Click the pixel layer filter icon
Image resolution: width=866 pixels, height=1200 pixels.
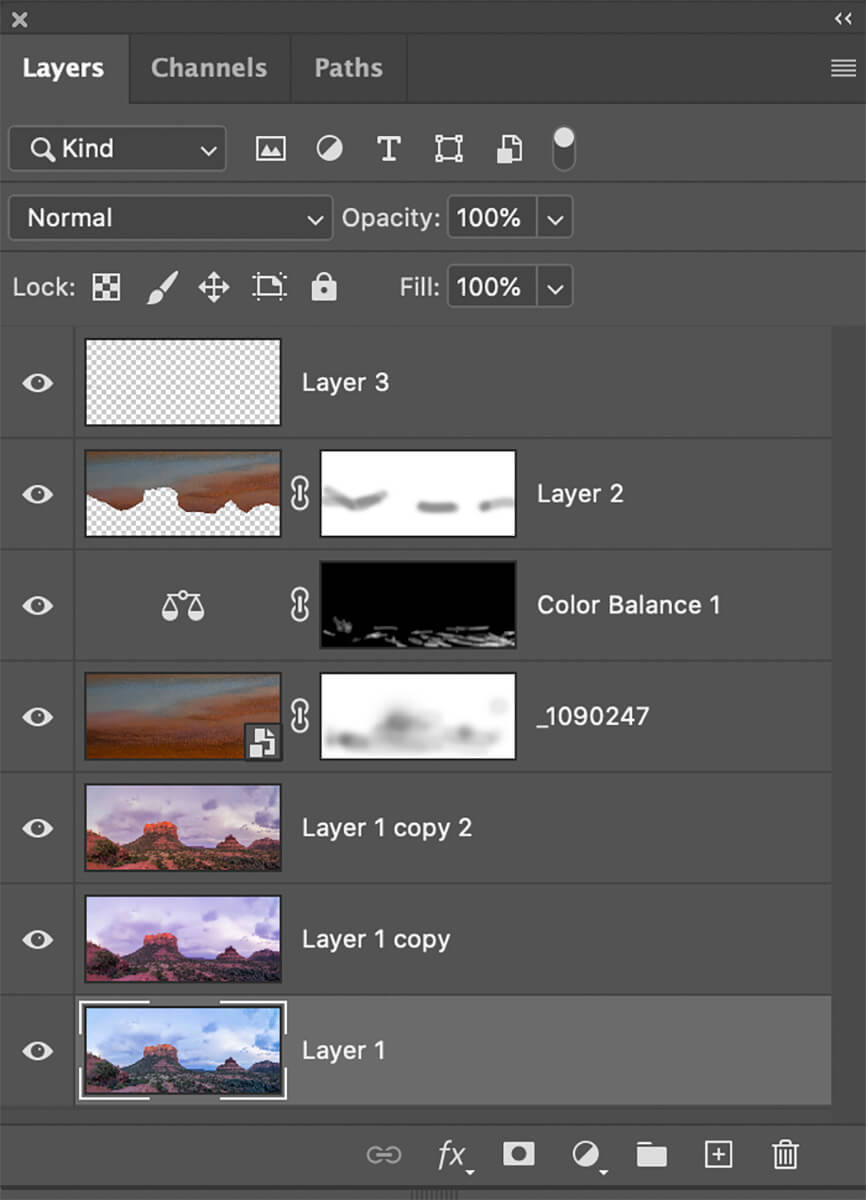(x=270, y=149)
